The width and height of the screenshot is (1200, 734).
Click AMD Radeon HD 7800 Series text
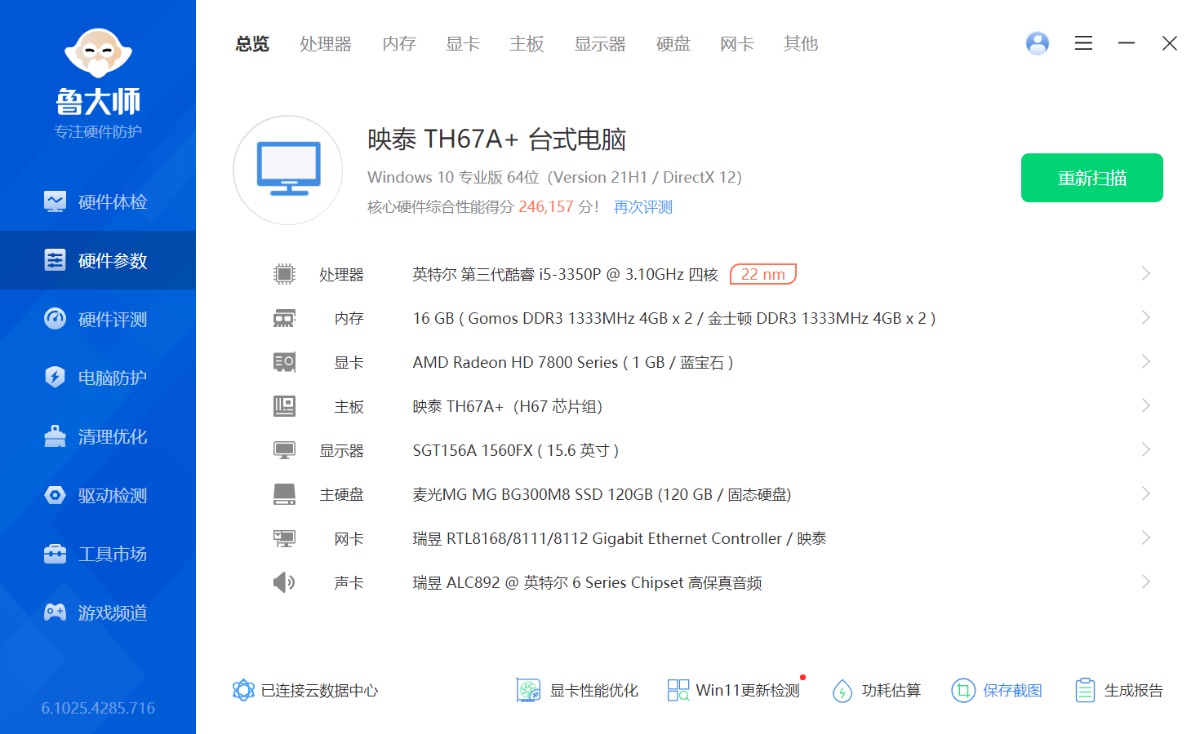tap(573, 362)
